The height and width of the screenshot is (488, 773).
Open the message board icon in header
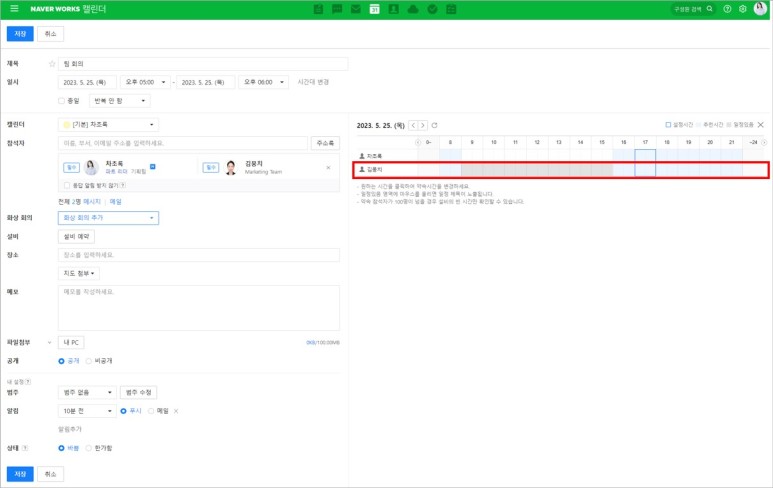point(337,9)
